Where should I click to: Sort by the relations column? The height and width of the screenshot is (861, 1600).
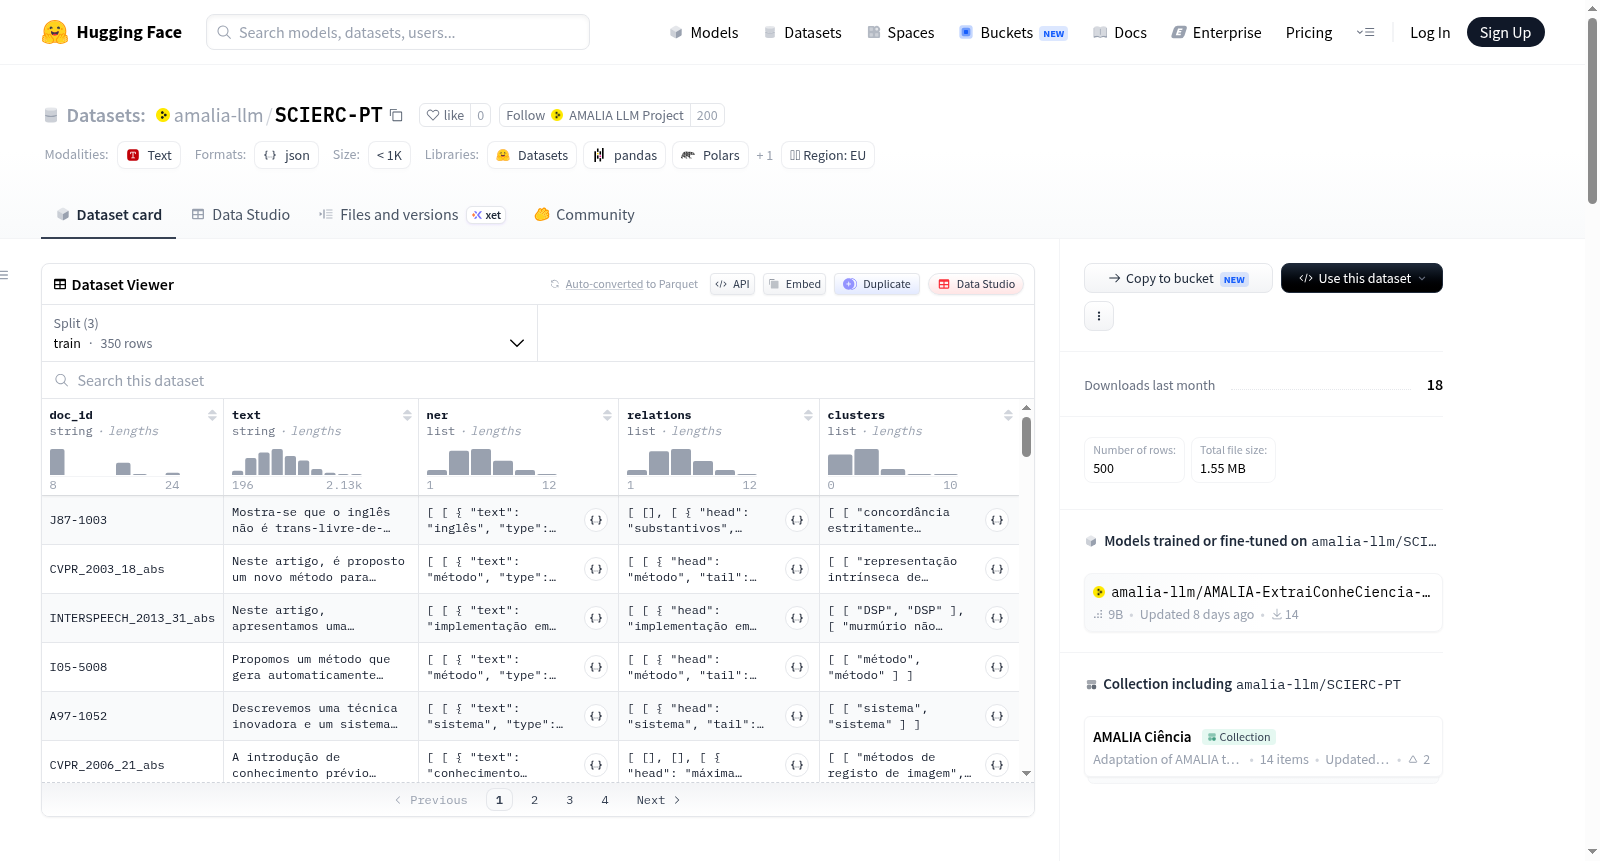pos(808,415)
